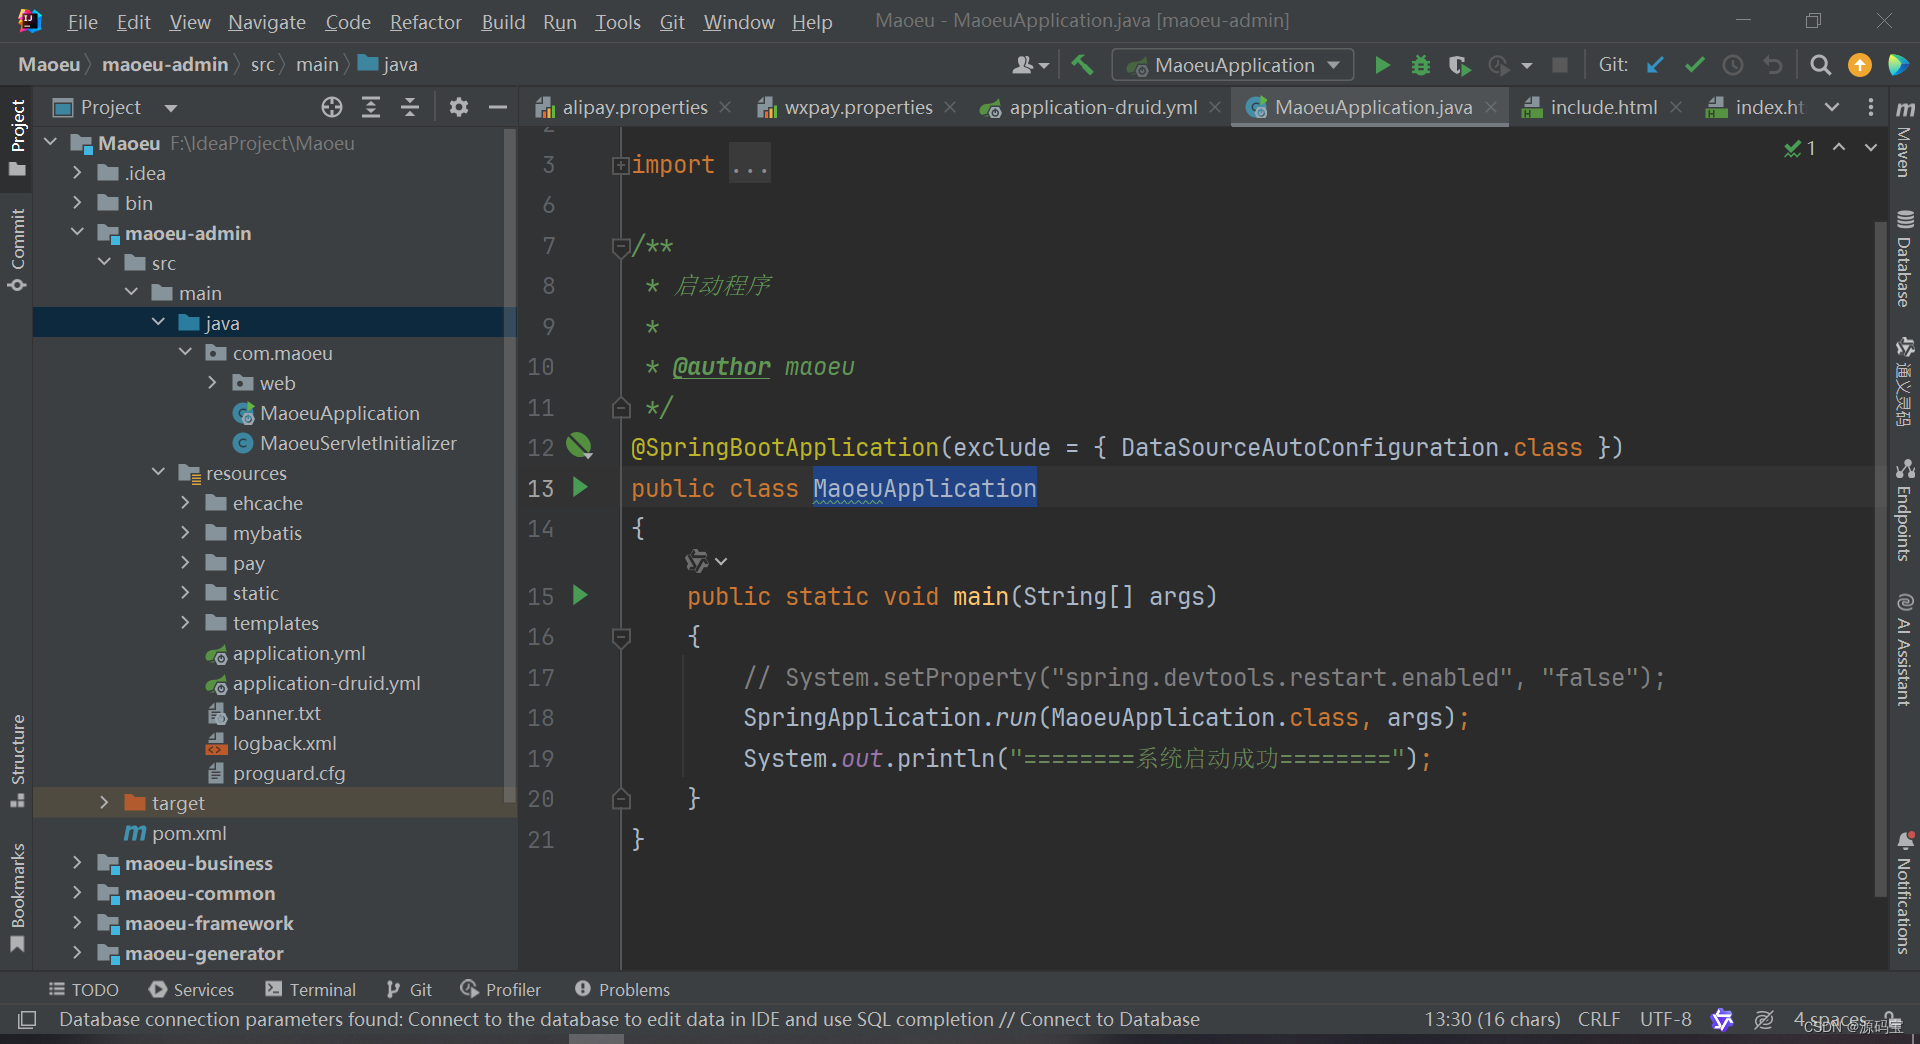1920x1044 pixels.
Task: Click the AI inlay icon above main method
Action: pos(697,561)
